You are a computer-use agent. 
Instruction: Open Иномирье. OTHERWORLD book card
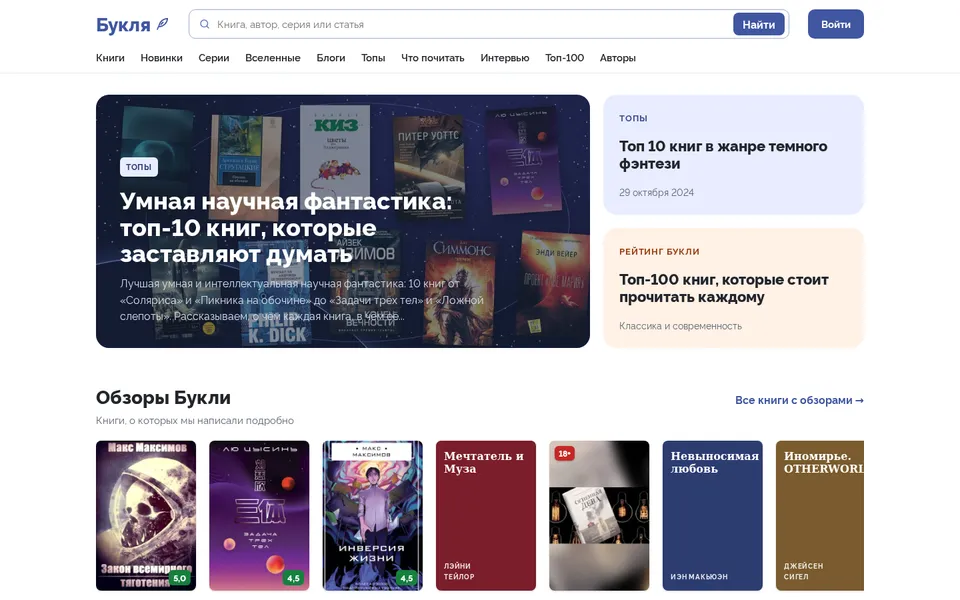820,516
